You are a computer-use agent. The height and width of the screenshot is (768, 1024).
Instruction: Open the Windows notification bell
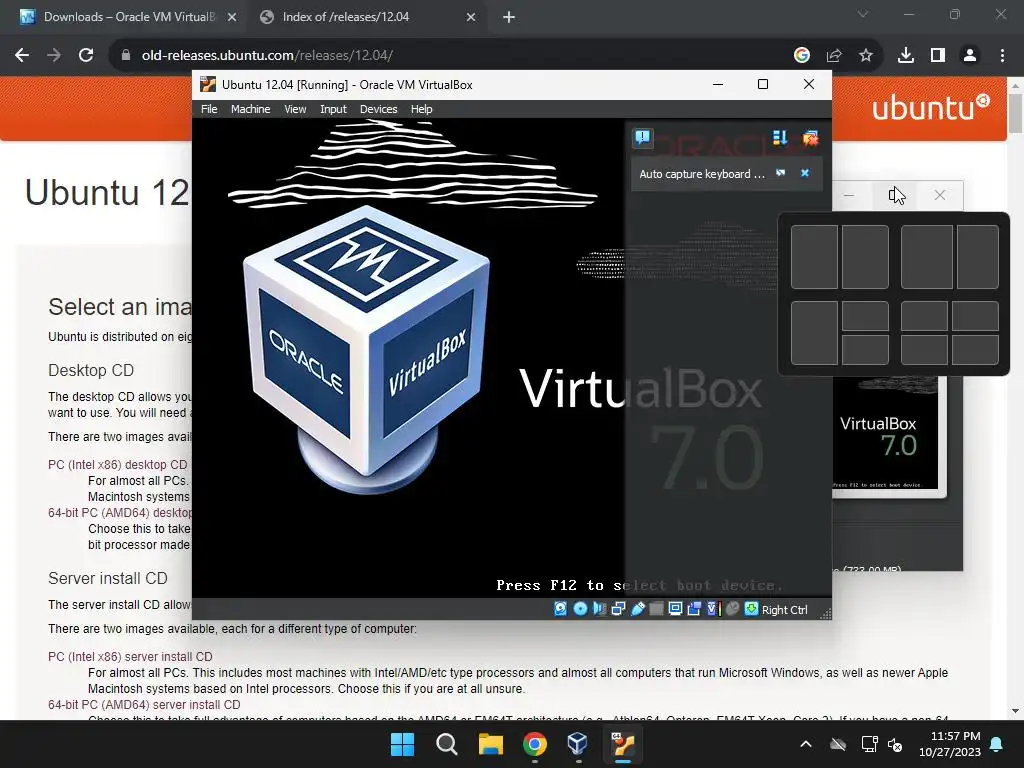pyautogui.click(x=997, y=744)
